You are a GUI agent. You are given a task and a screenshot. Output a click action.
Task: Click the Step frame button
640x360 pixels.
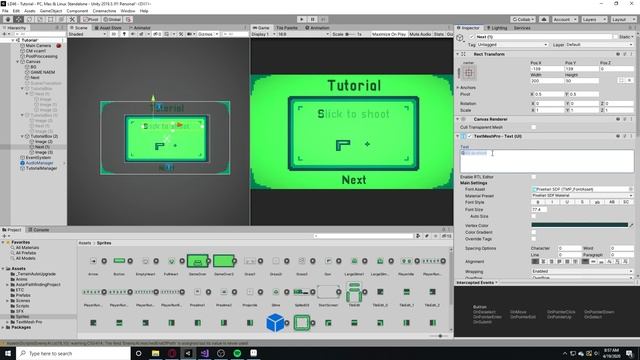323,19
